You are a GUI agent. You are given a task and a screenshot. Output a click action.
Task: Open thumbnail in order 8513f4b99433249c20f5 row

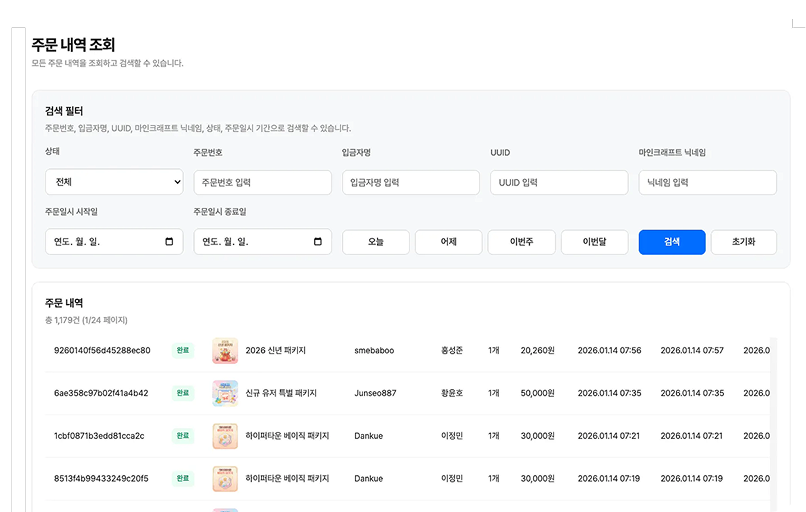tap(225, 479)
